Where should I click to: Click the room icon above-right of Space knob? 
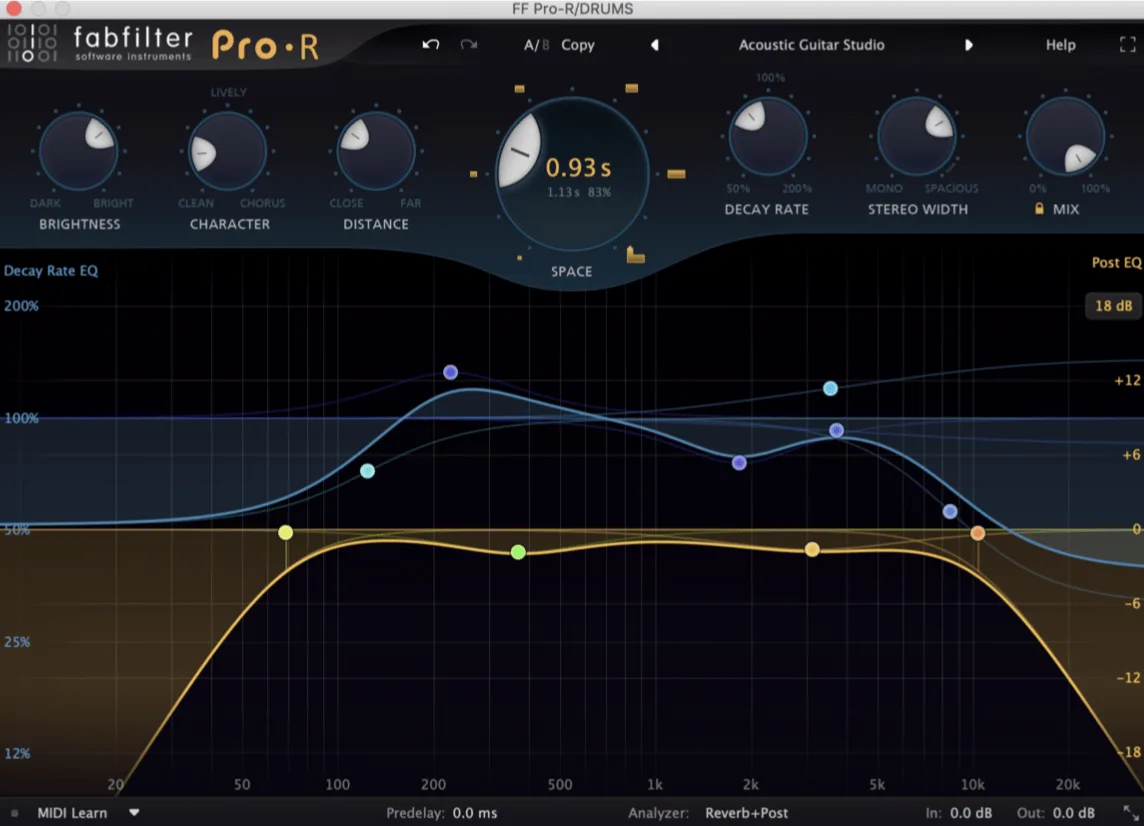632,88
